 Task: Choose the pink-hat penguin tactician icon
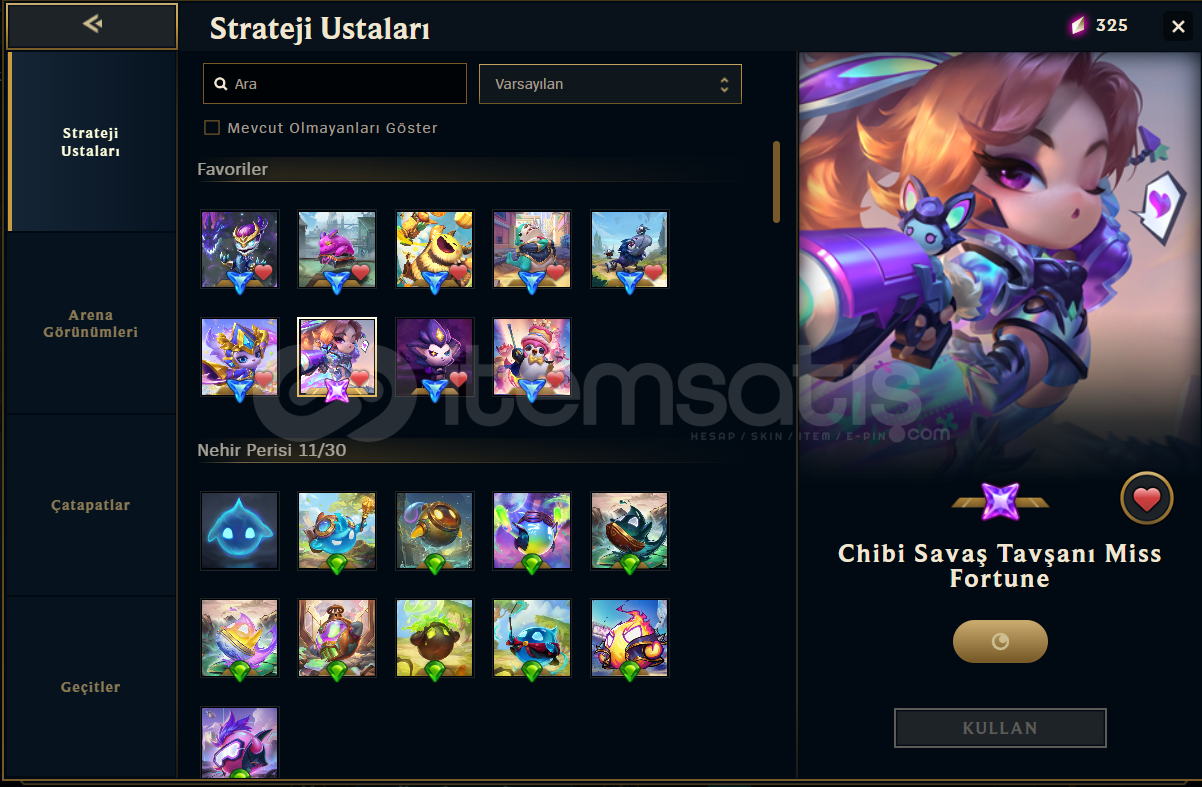[x=532, y=357]
